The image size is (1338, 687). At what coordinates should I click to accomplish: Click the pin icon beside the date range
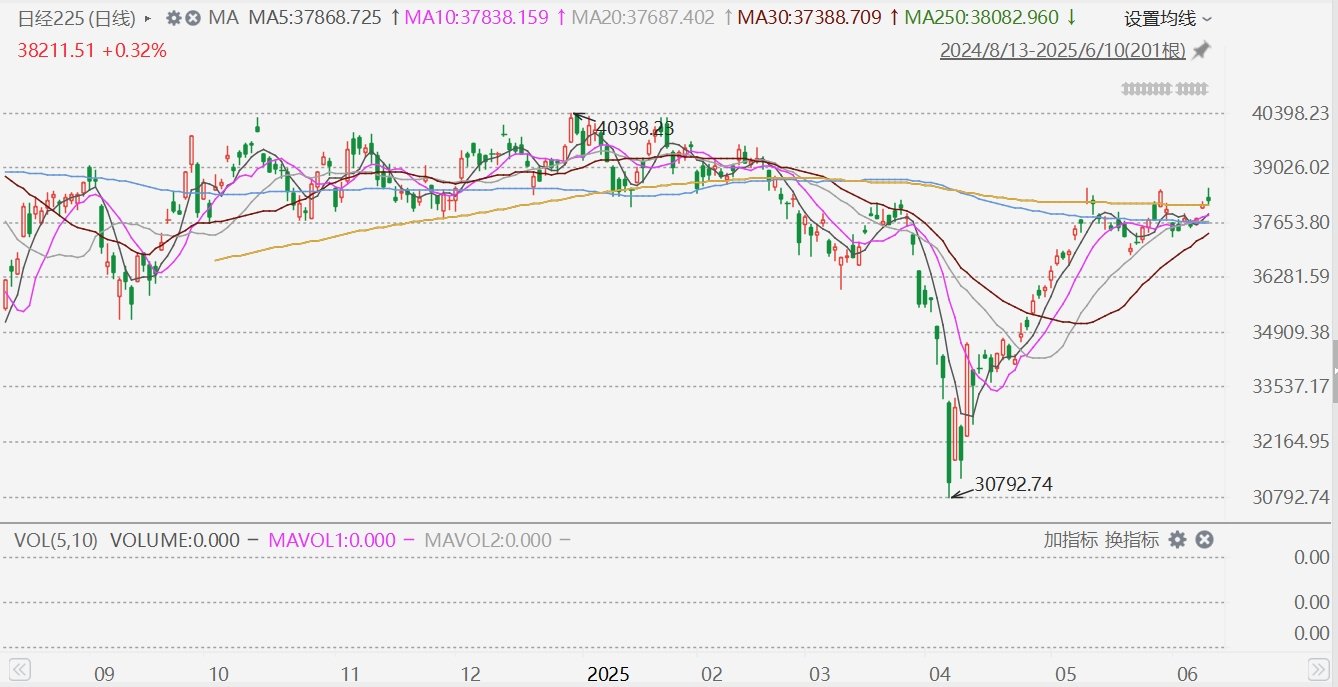[1201, 50]
